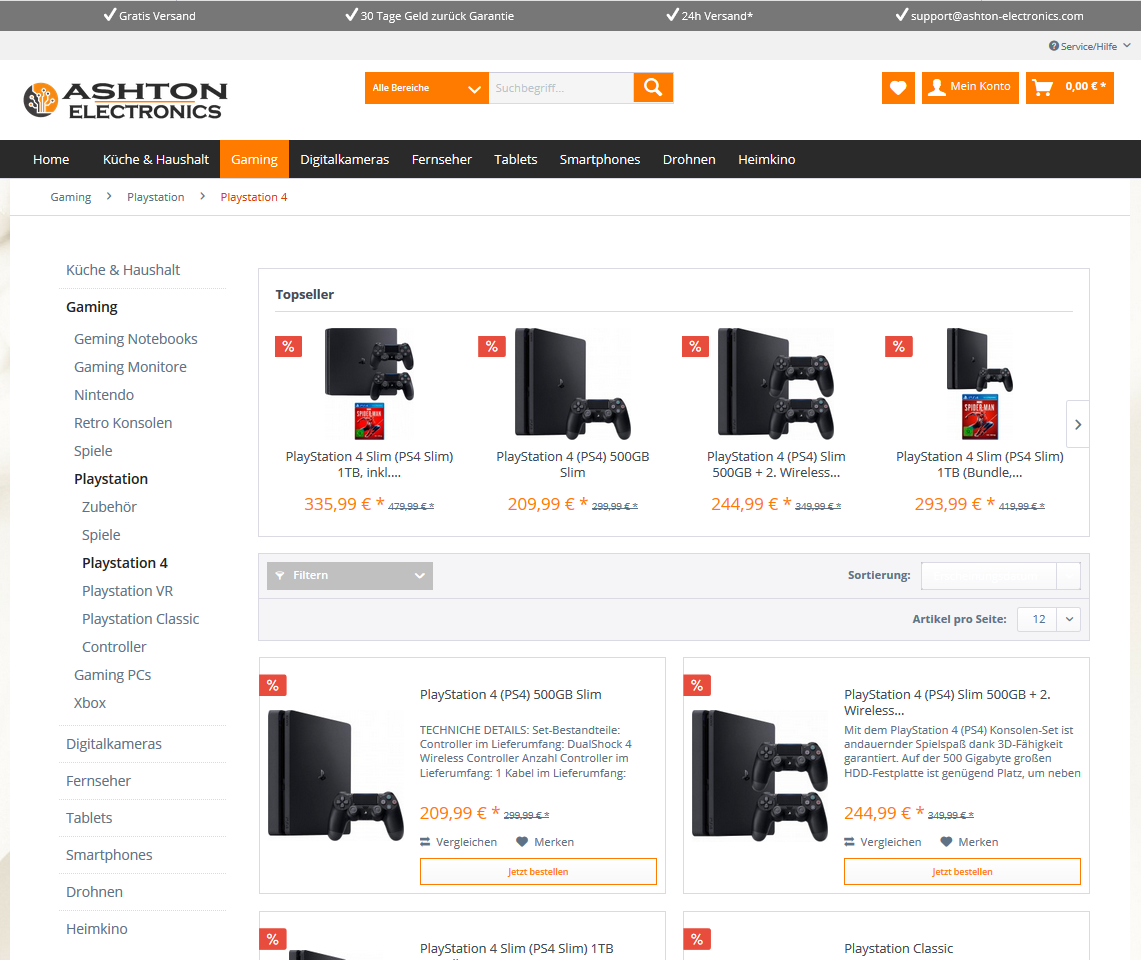The width and height of the screenshot is (1141, 960).
Task: Click in the Suchbegriff search field
Action: (561, 88)
